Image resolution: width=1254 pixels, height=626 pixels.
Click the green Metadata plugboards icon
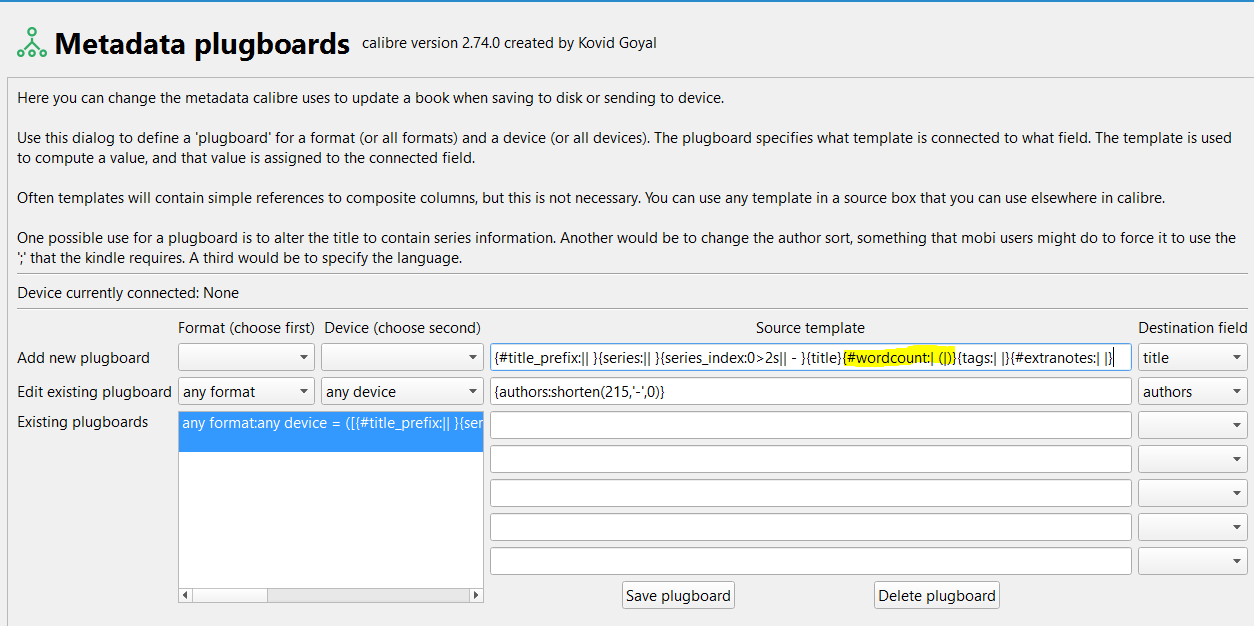pos(32,42)
